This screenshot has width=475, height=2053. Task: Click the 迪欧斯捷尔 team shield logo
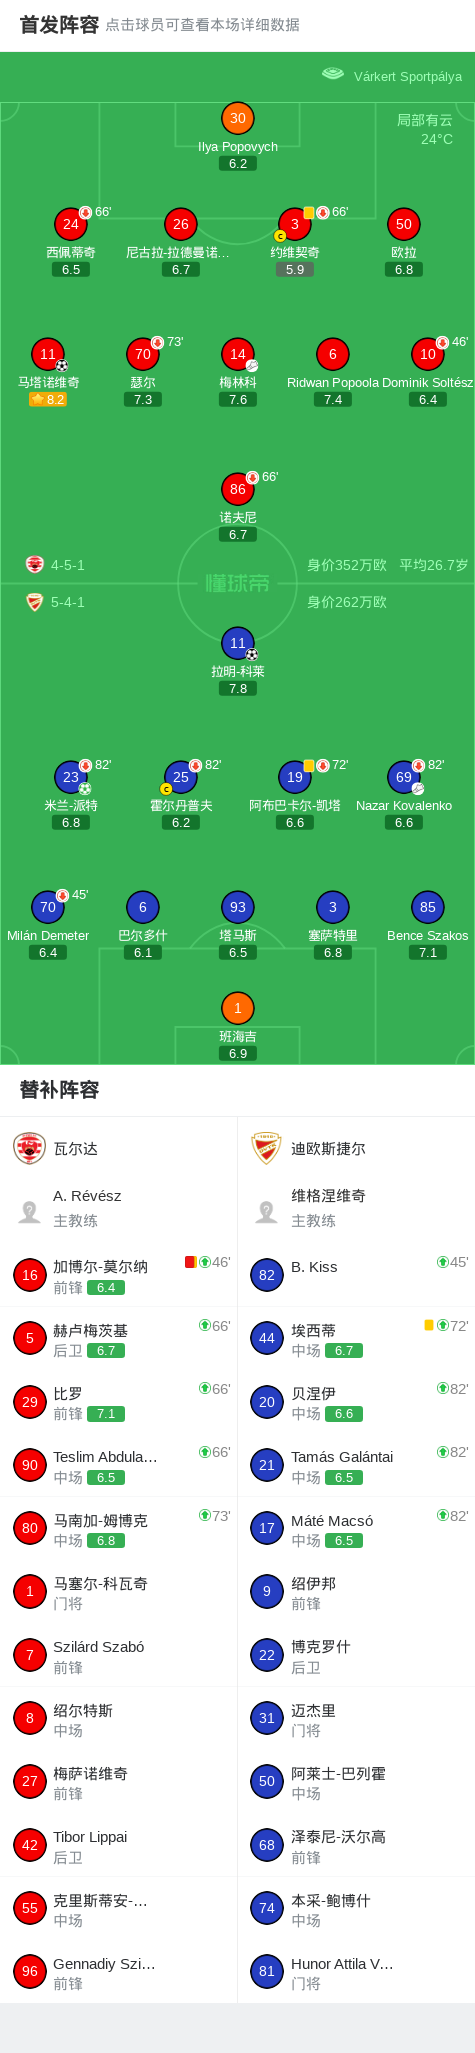[x=267, y=1148]
